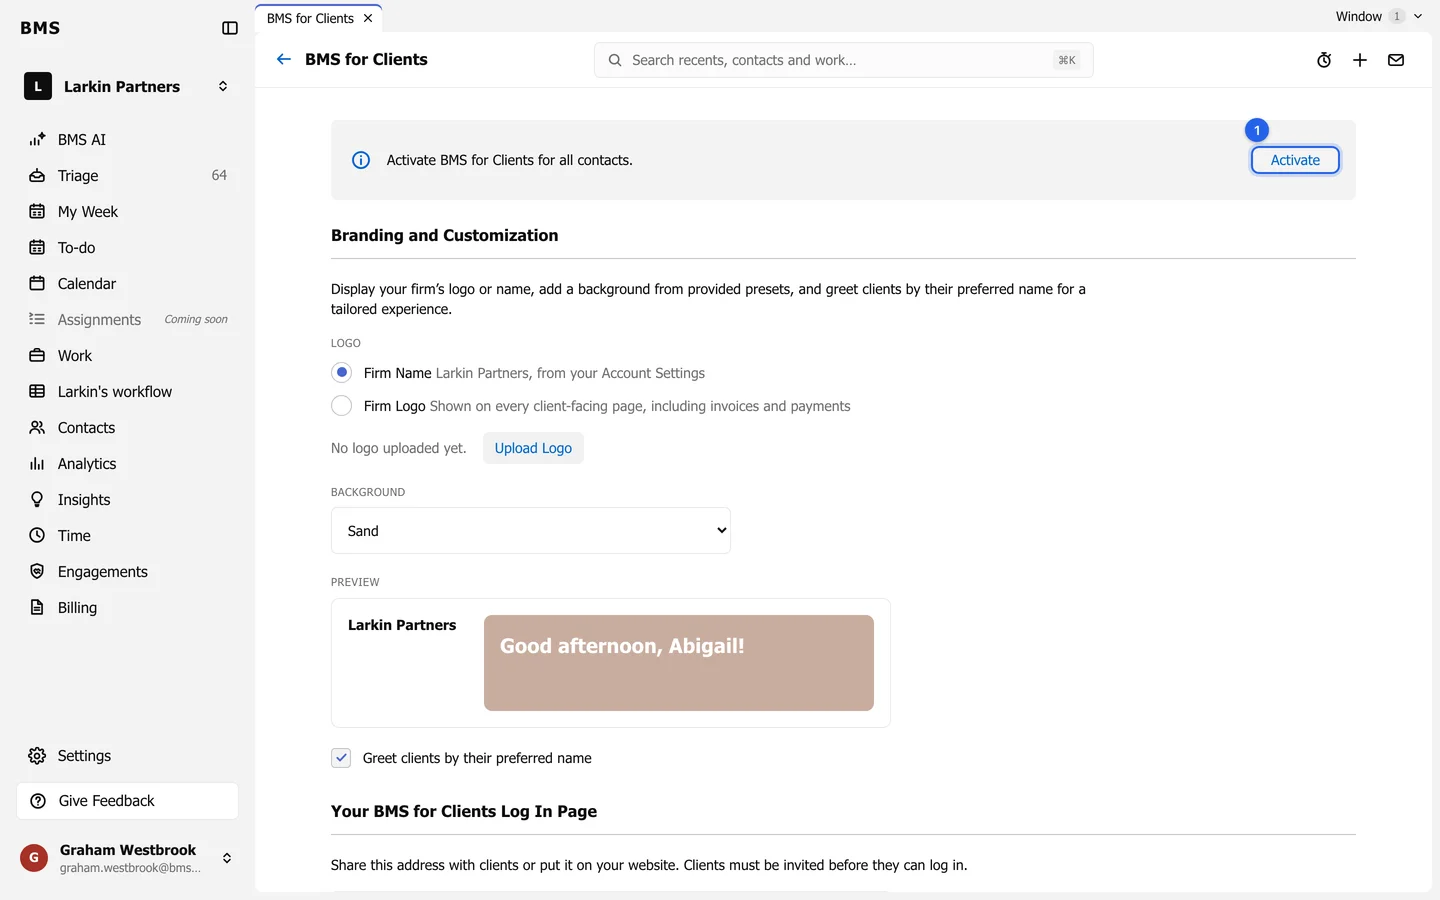1440x900 pixels.
Task: Toggle Greet clients by preferred name checkbox
Action: [341, 758]
